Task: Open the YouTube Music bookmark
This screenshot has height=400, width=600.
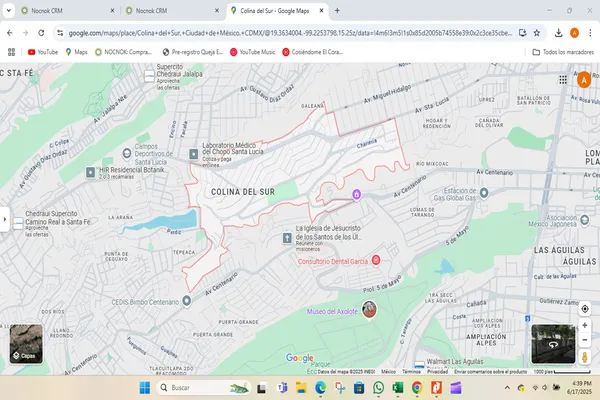Action: [253, 52]
